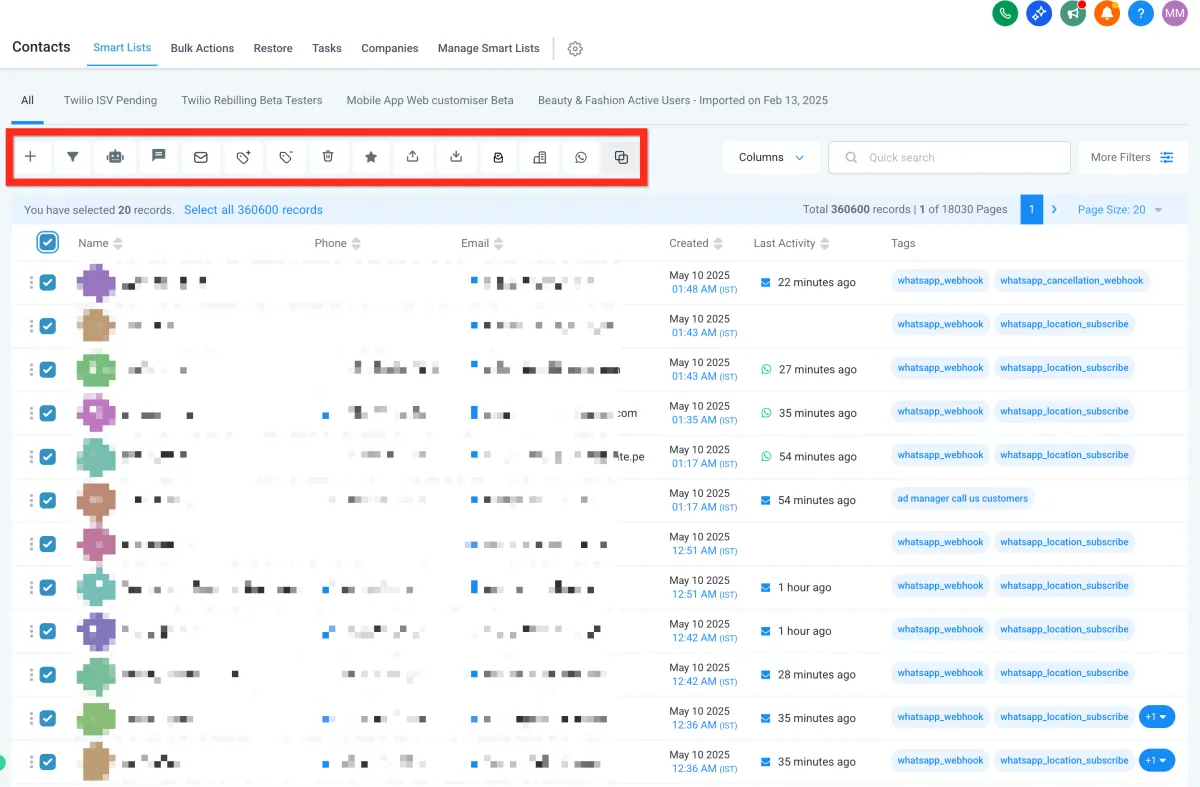Select the Twilio ISV Pending smart list

(x=110, y=100)
